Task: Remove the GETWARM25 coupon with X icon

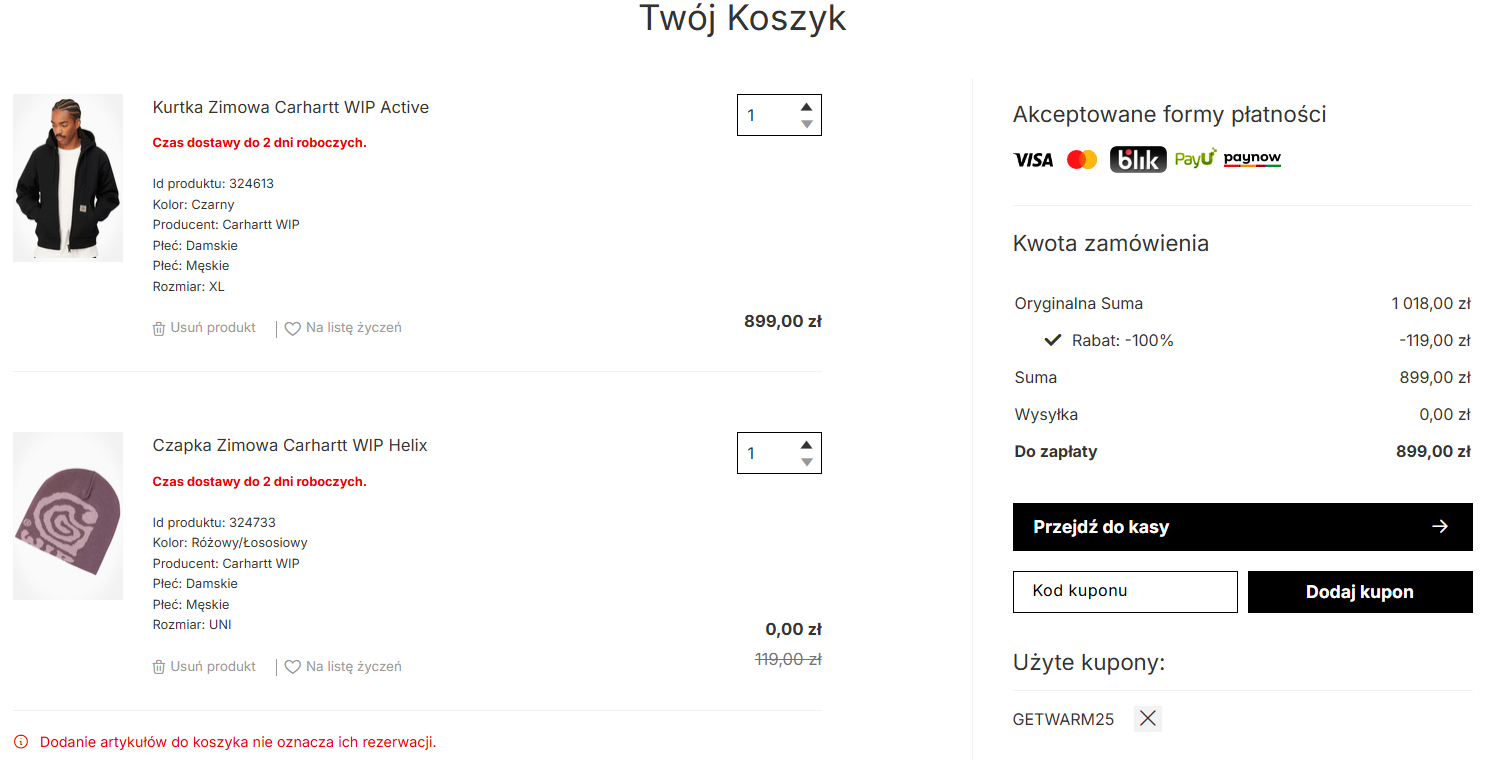Action: coord(1148,719)
